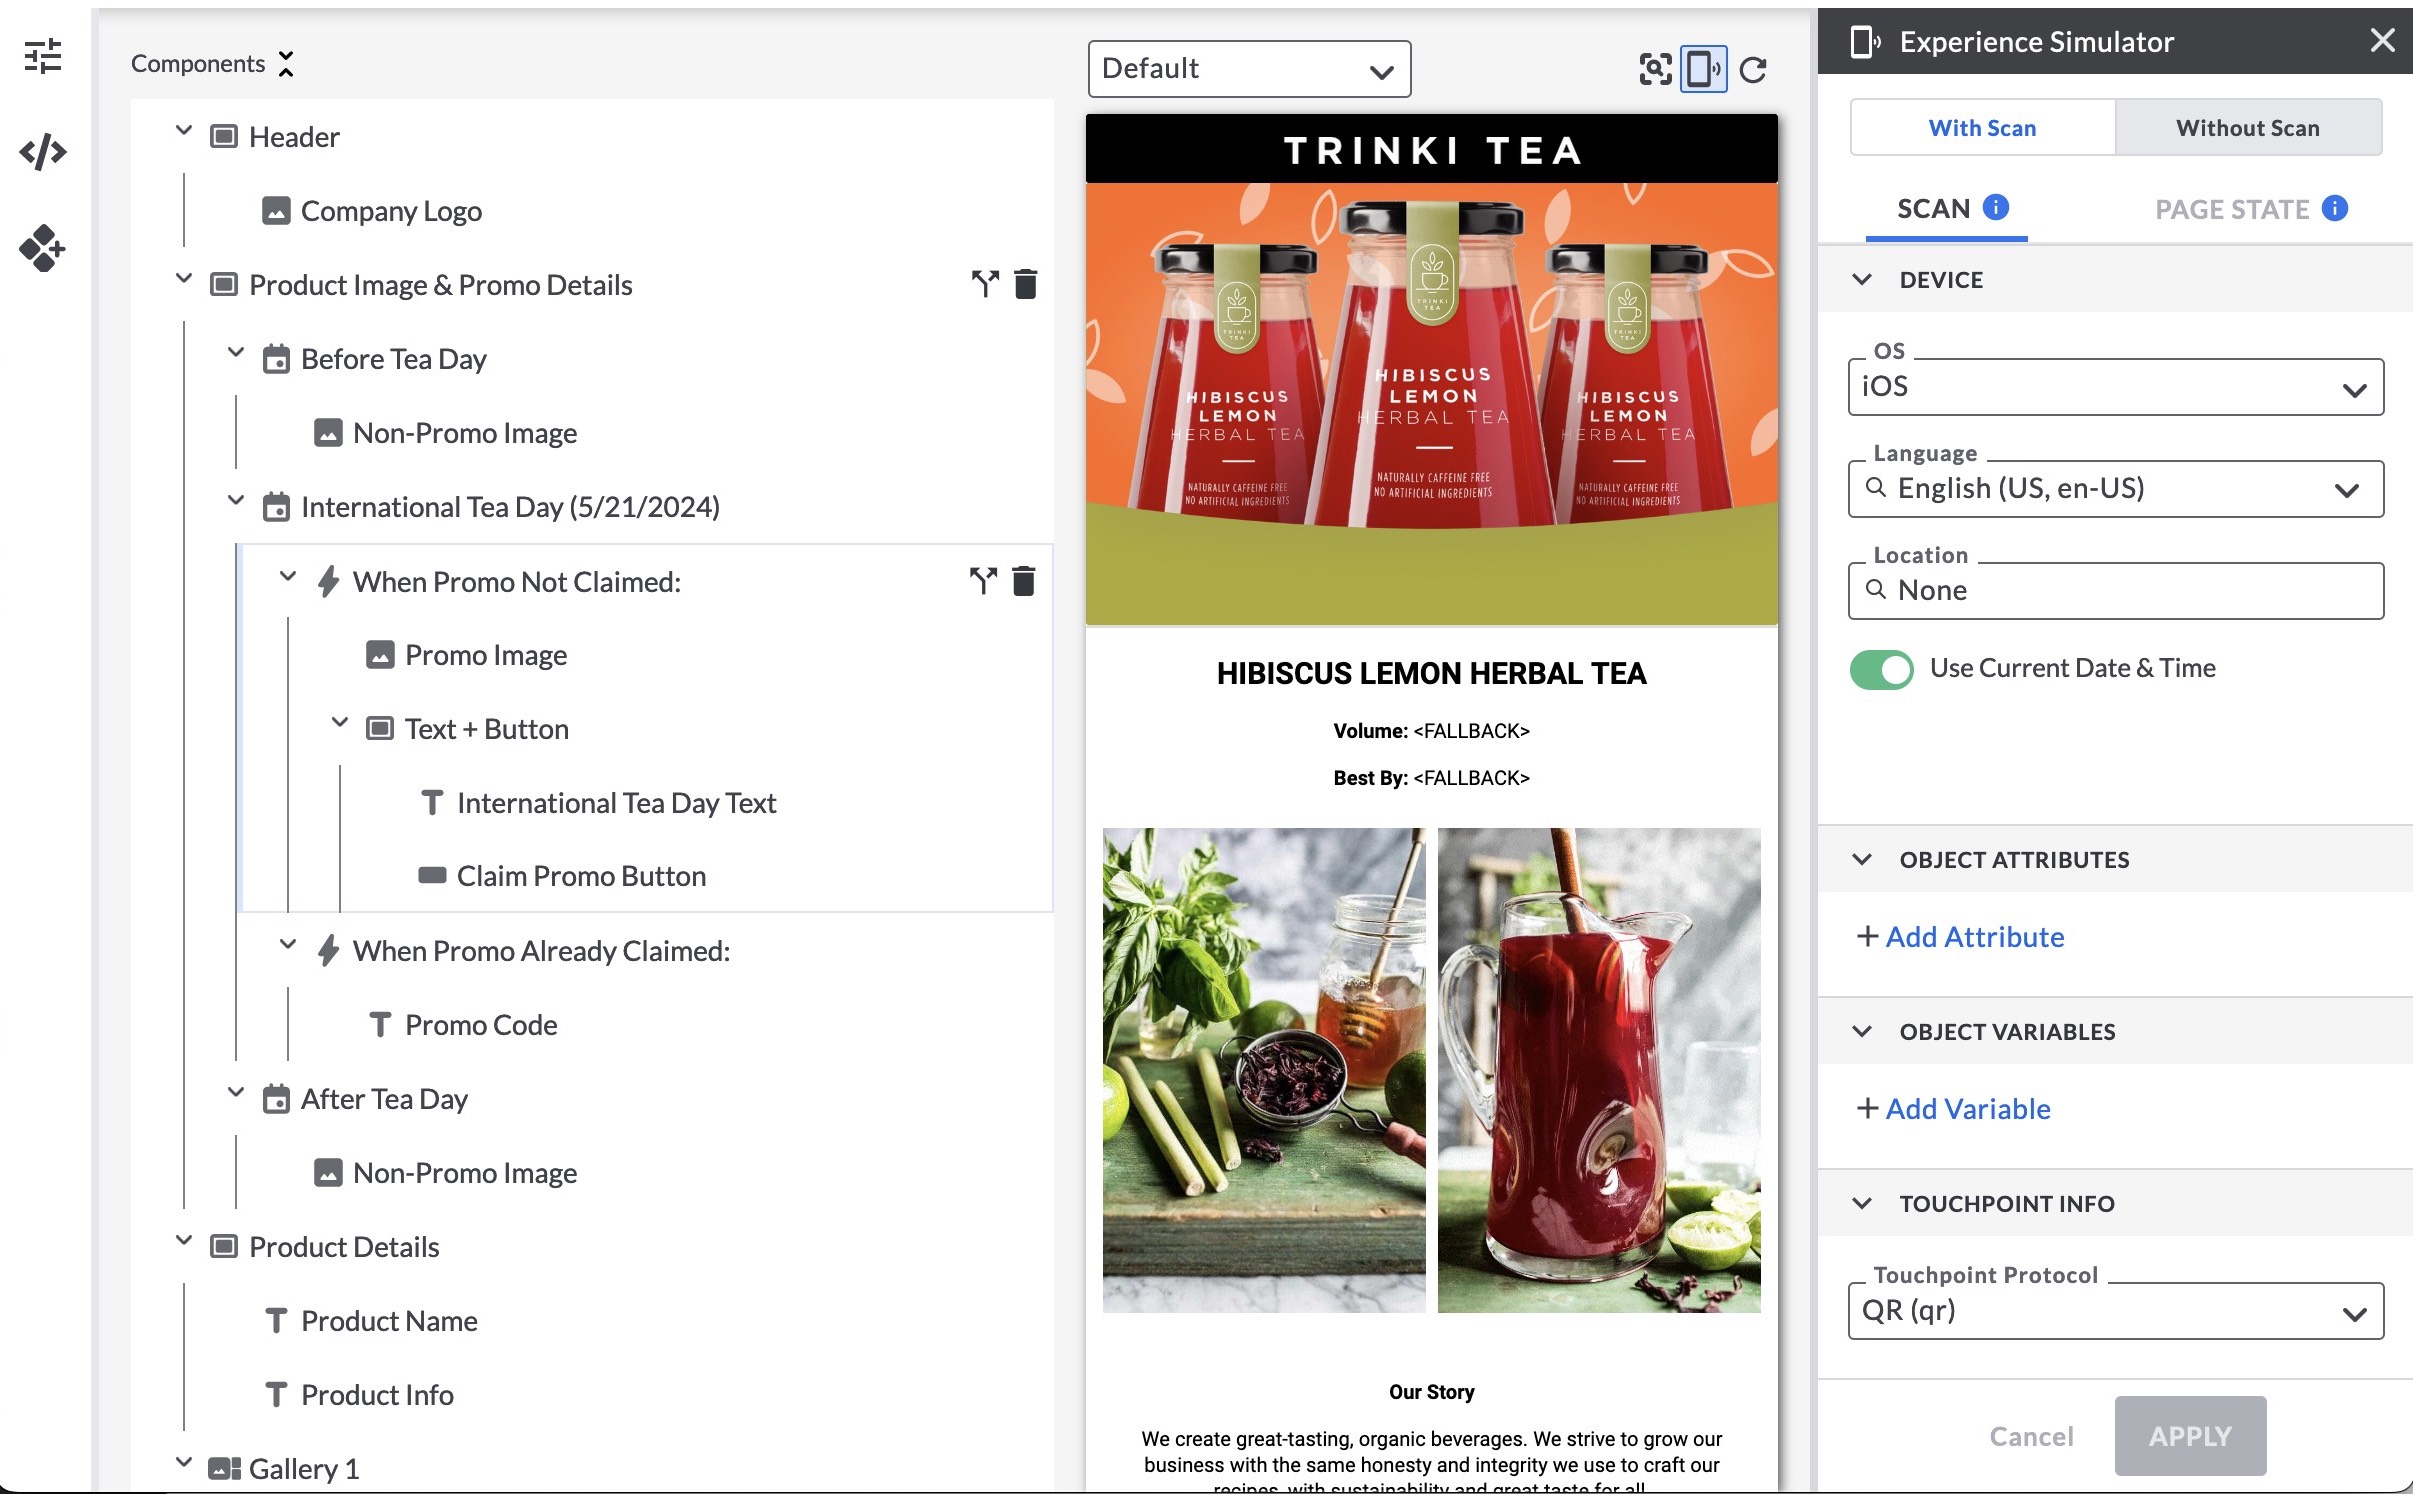
Task: Click the Company Logo image icon
Action: click(276, 211)
